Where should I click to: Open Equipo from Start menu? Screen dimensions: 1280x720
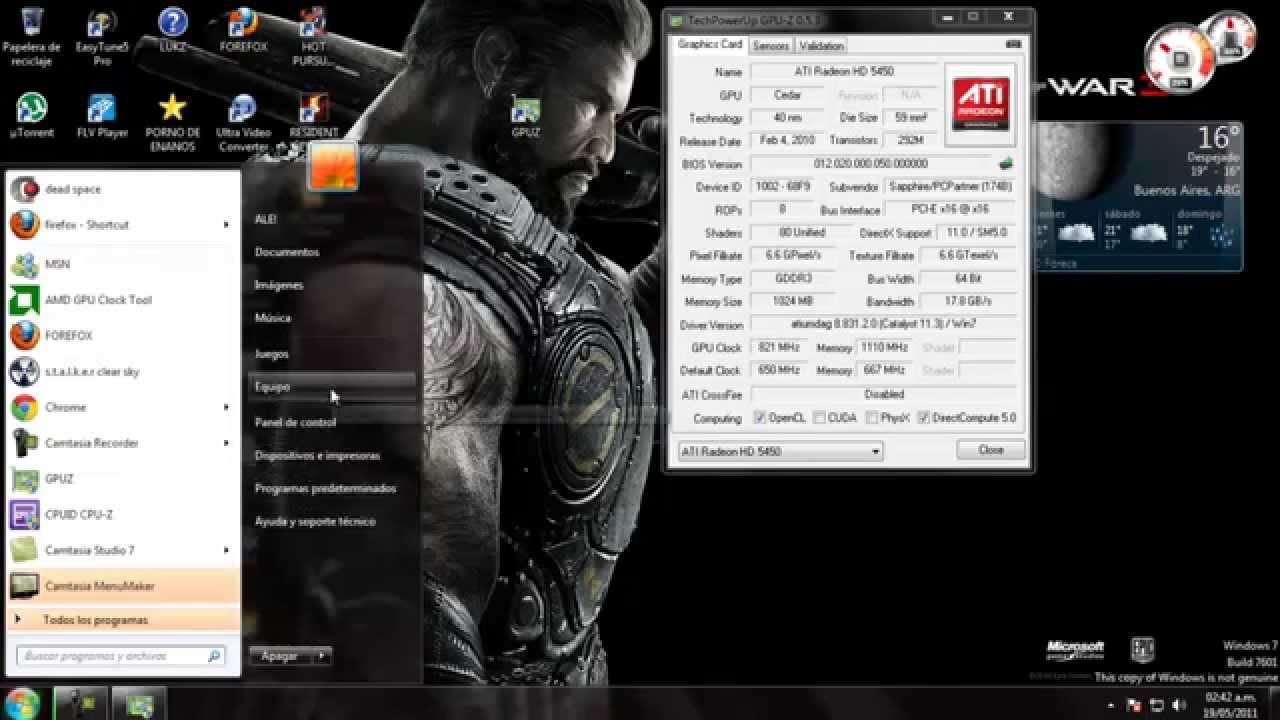pos(331,386)
